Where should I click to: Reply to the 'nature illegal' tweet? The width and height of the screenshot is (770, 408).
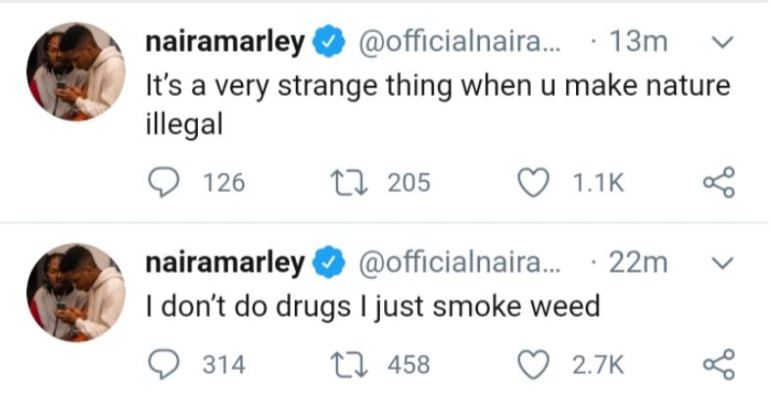tap(163, 183)
